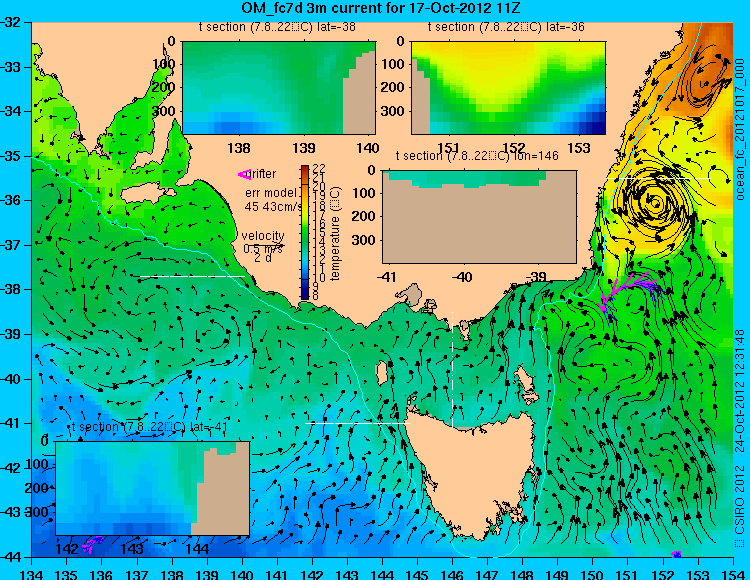Click the '-40' tick of the lon=146 section
This screenshot has height=580, width=750.
pos(463,276)
